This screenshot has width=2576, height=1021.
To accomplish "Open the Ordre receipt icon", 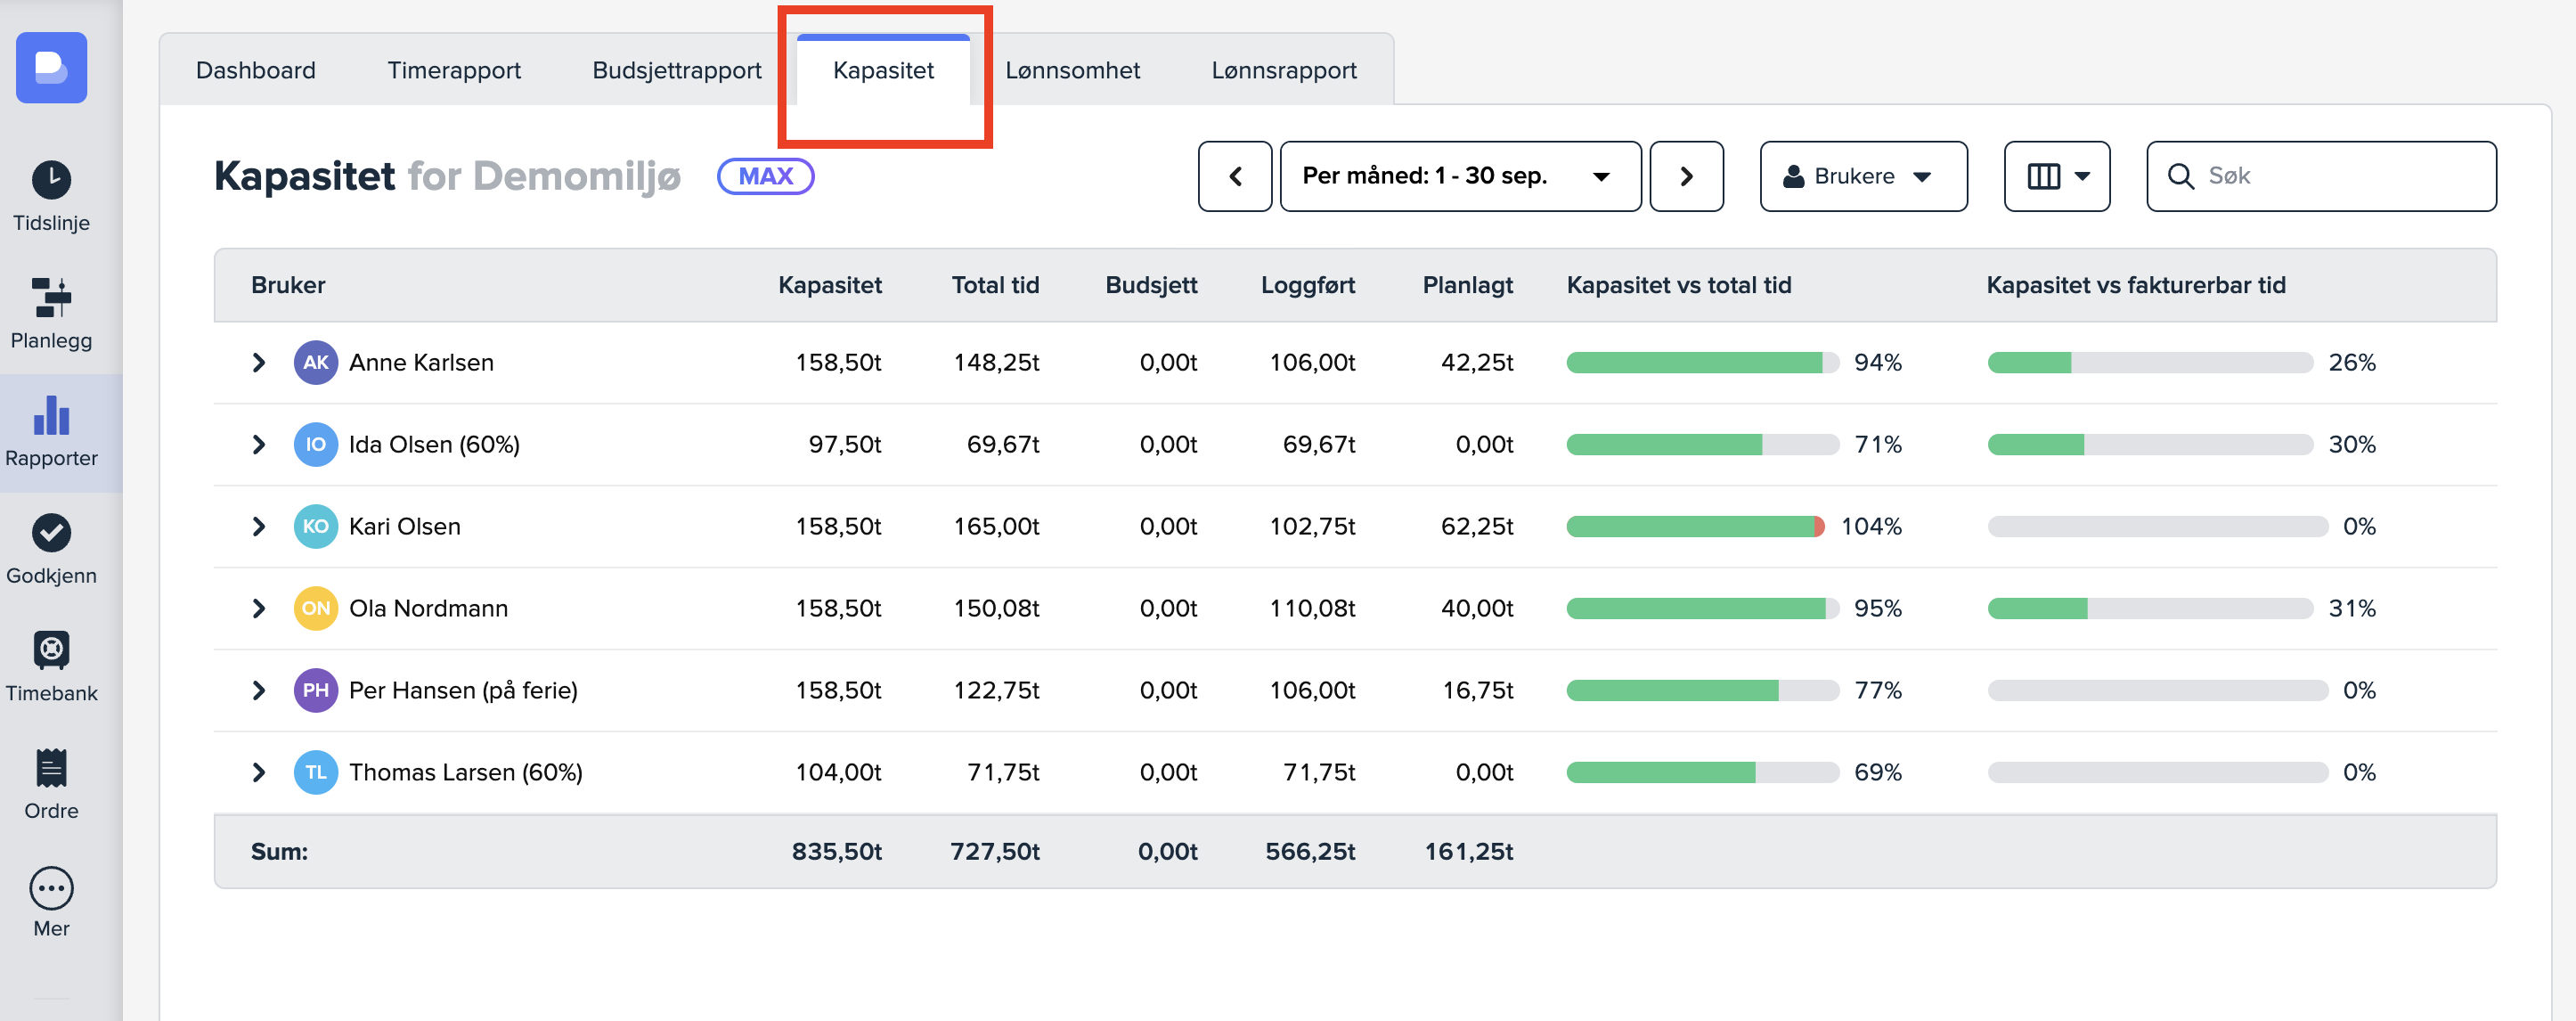I will 51,768.
